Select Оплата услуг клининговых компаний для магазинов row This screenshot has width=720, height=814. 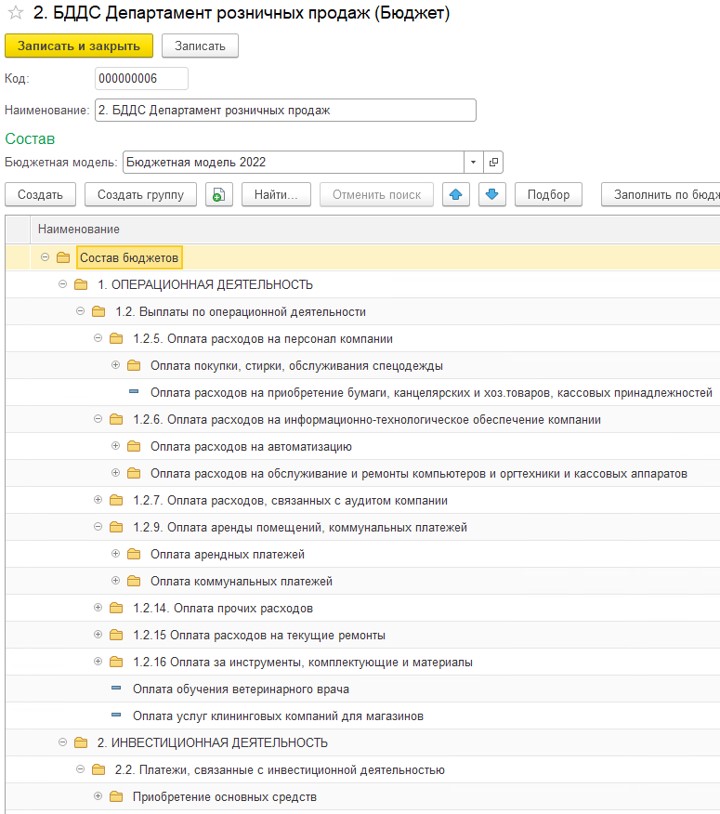(x=362, y=716)
